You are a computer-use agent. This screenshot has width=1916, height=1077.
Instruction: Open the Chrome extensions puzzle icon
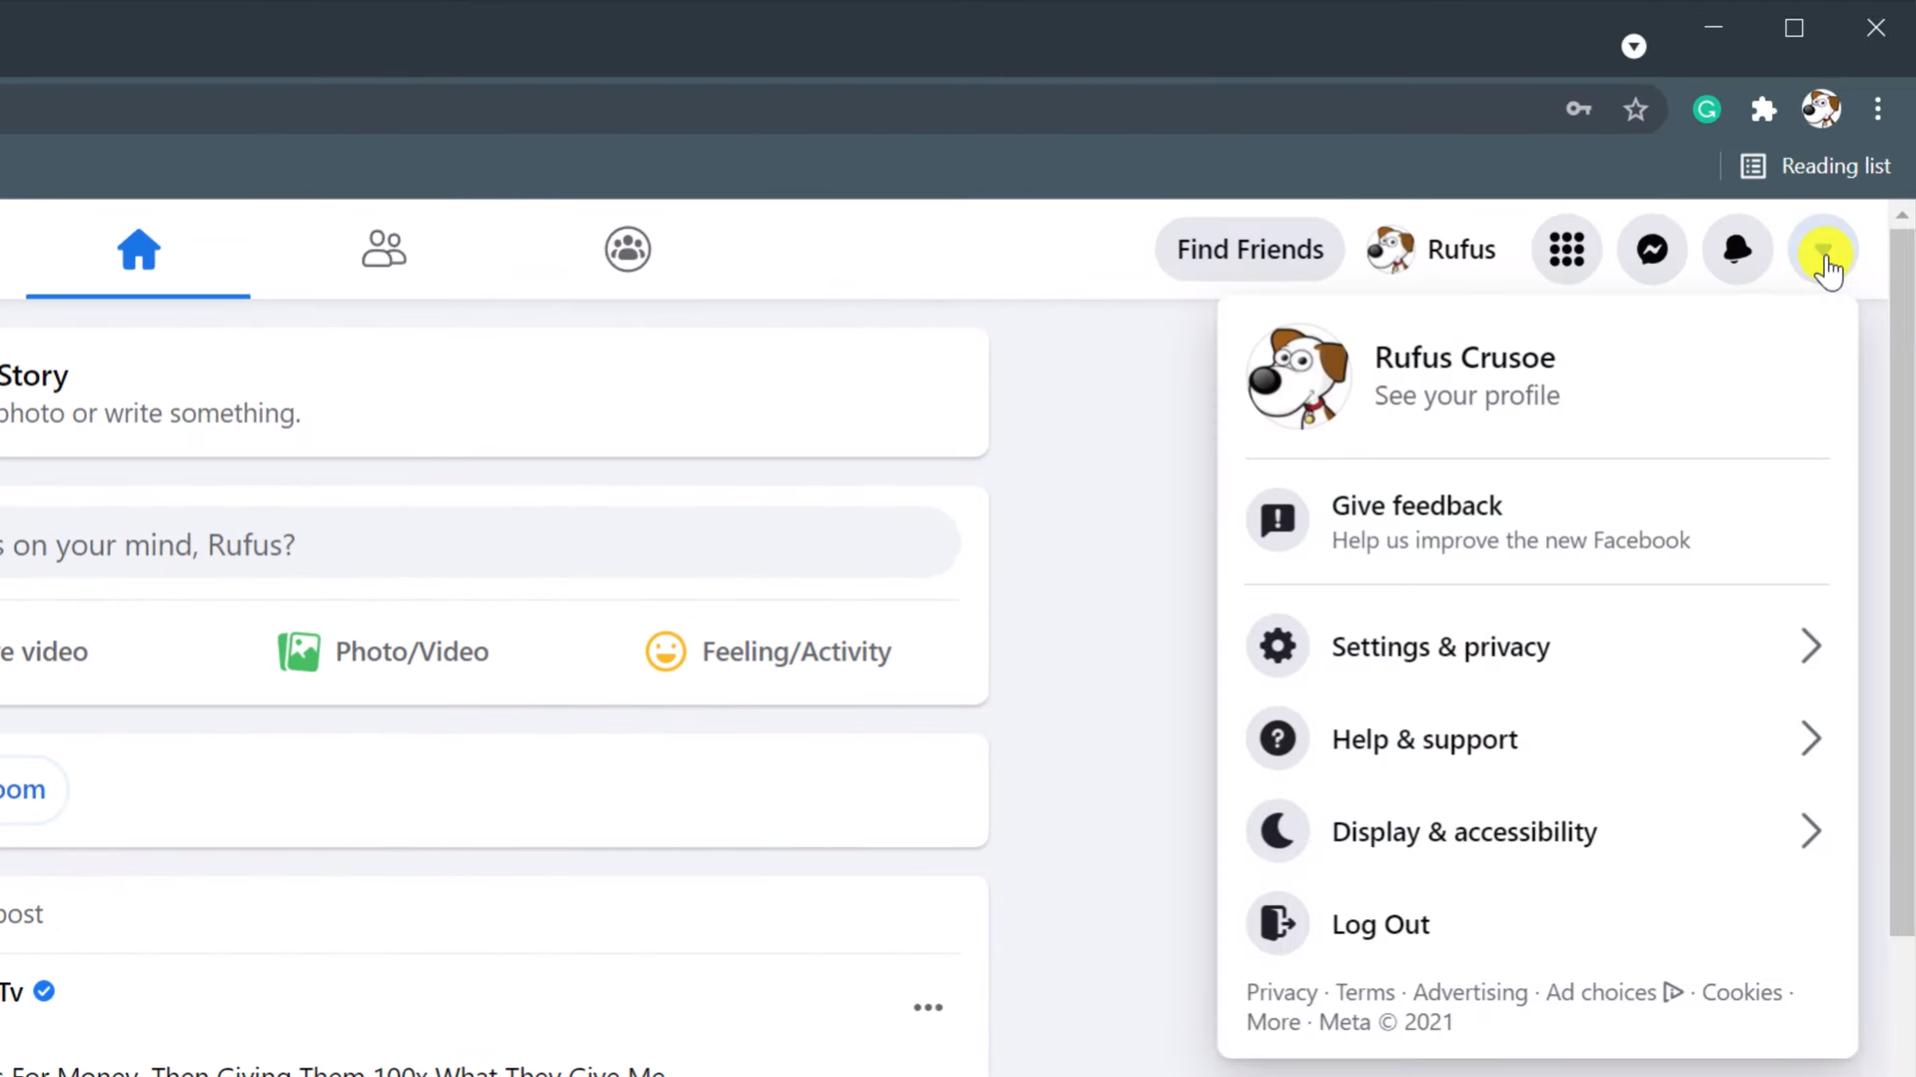pyautogui.click(x=1763, y=109)
